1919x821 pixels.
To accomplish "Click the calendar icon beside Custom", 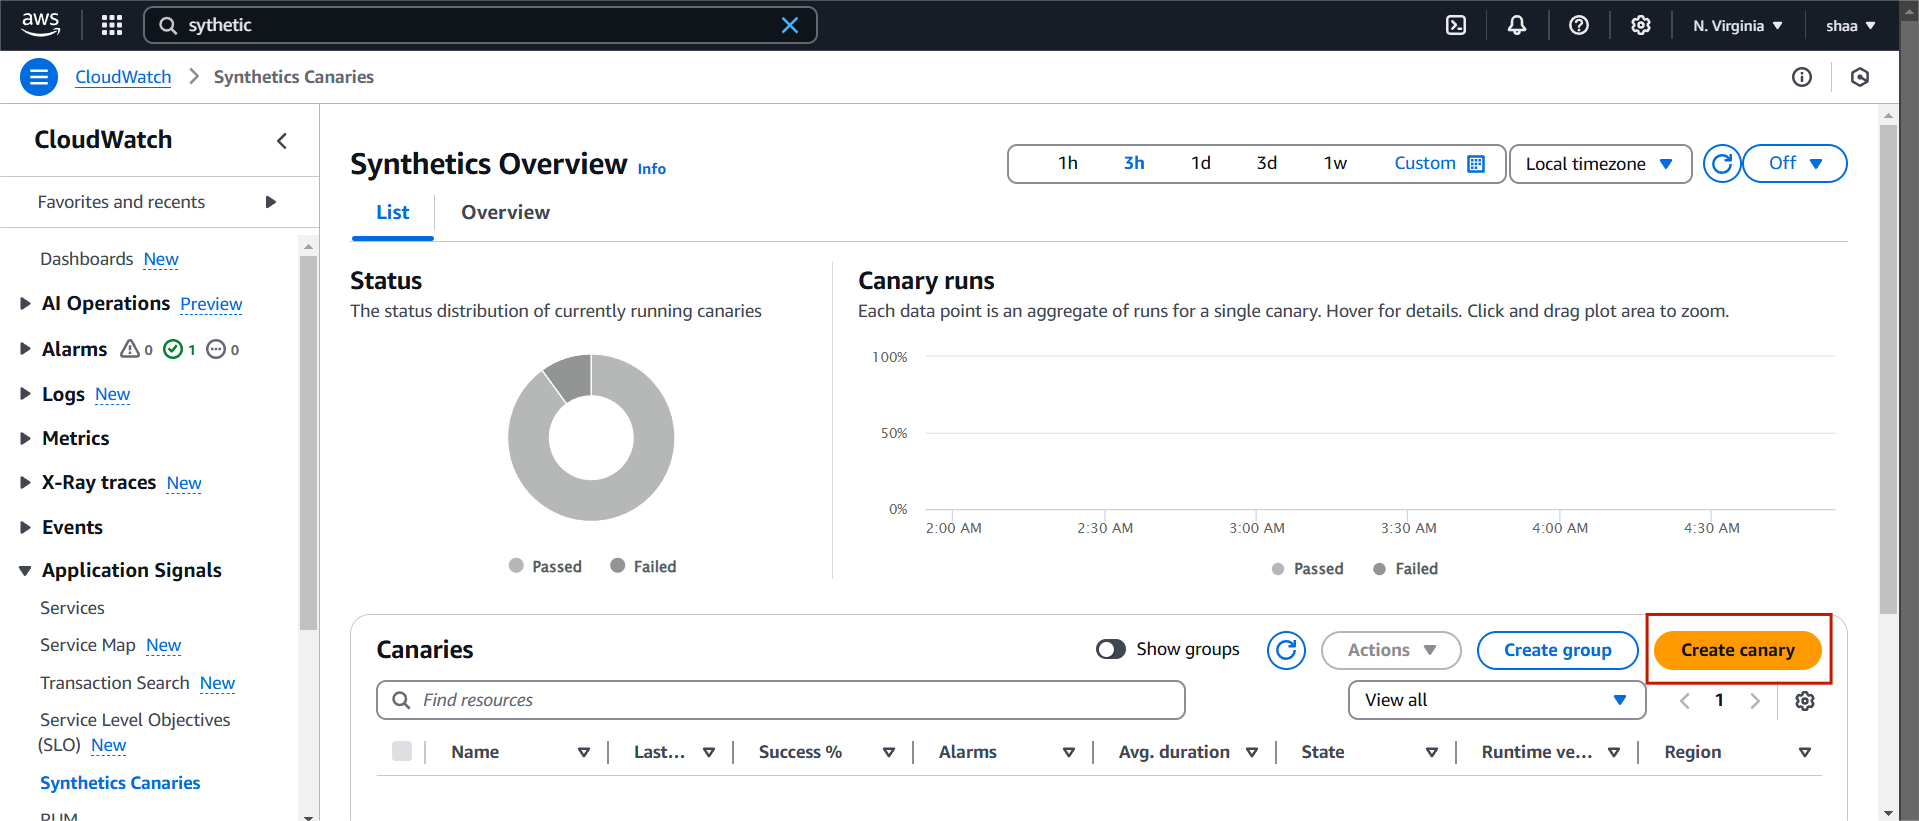I will [x=1476, y=164].
